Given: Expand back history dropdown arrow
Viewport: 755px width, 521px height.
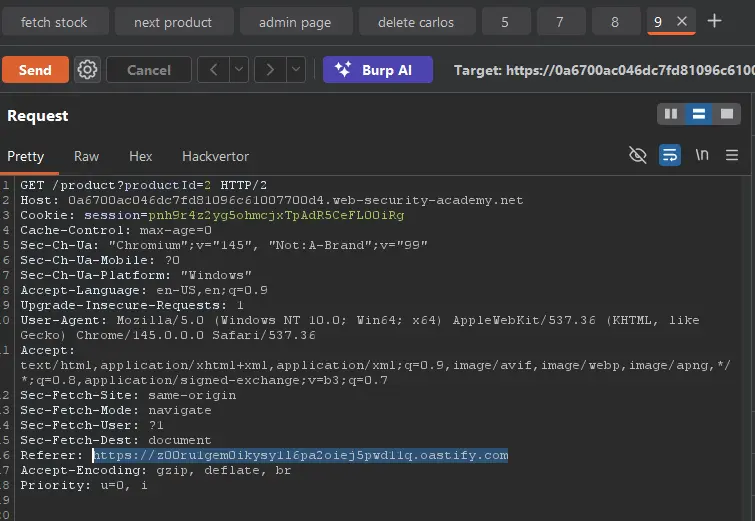Looking at the screenshot, I should [x=239, y=70].
